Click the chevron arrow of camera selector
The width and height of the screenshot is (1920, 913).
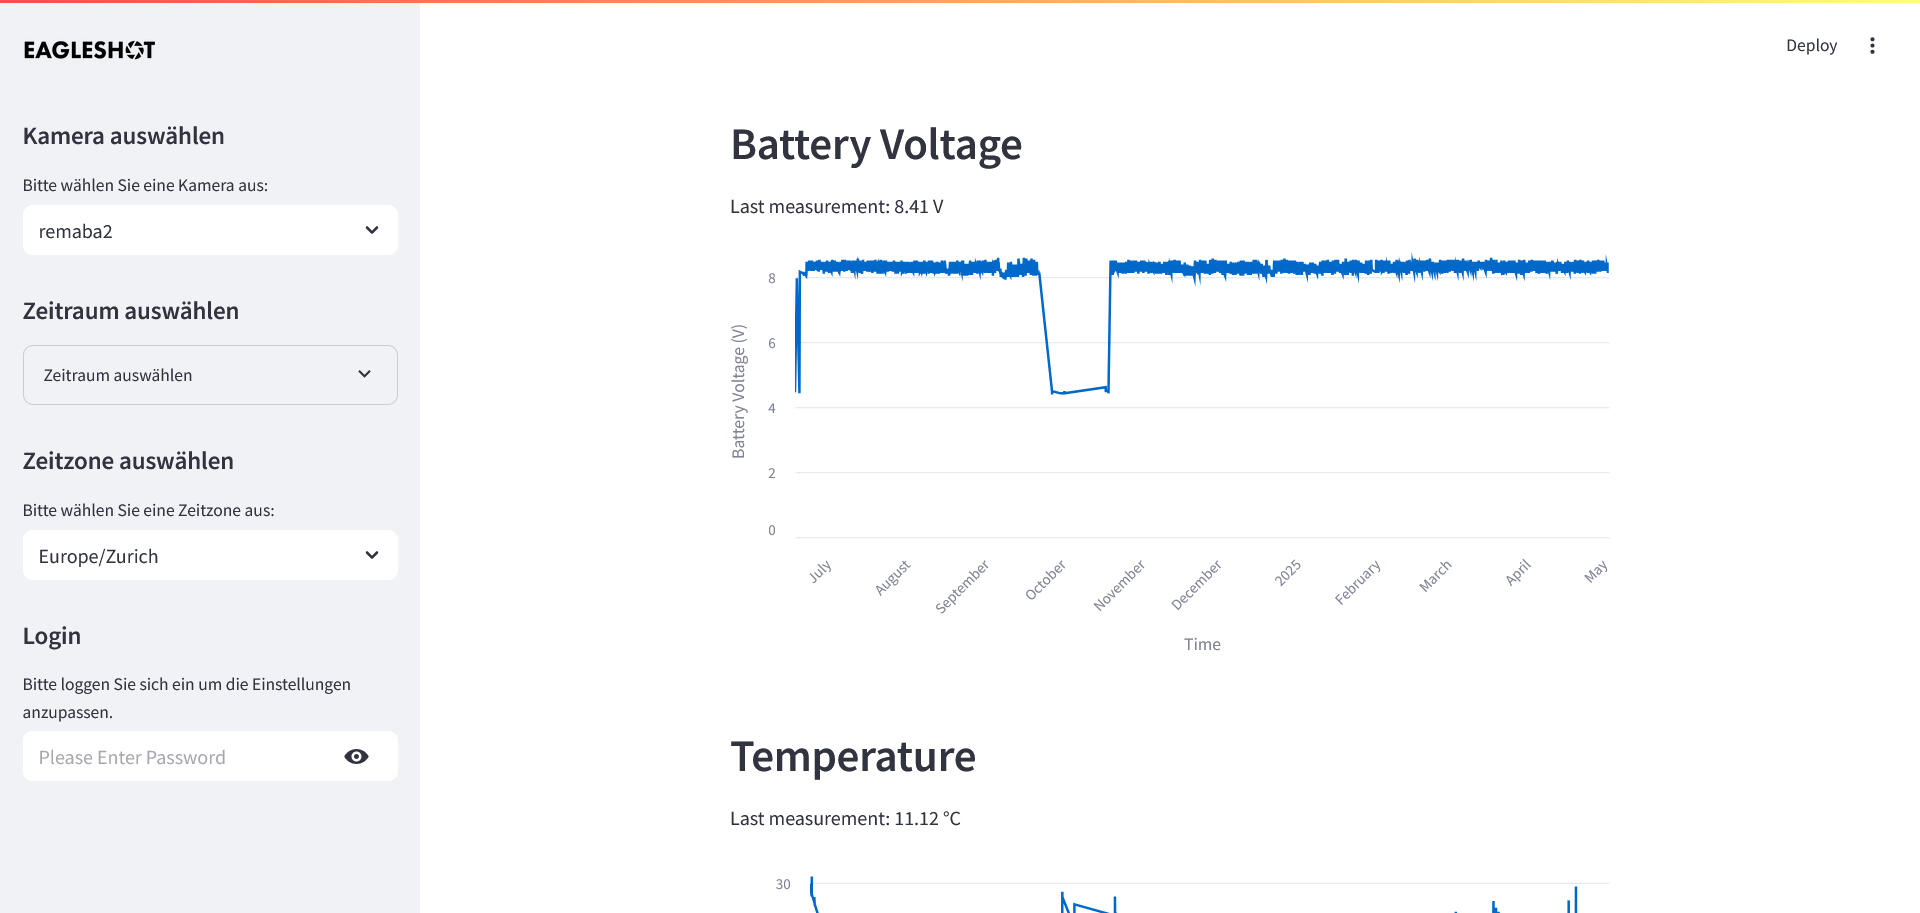[x=372, y=230]
